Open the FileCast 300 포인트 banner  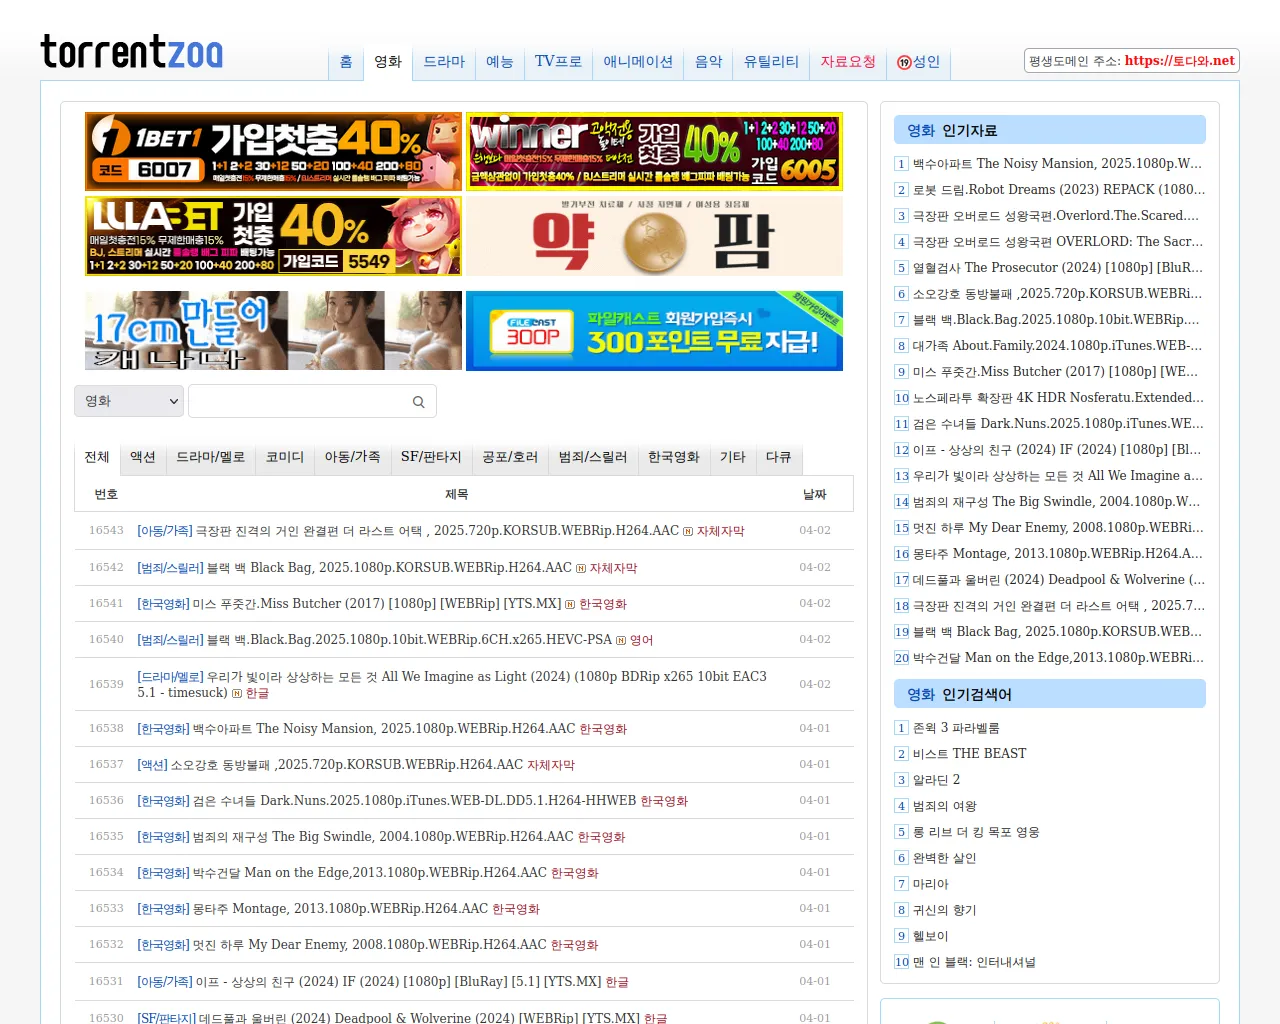(654, 331)
